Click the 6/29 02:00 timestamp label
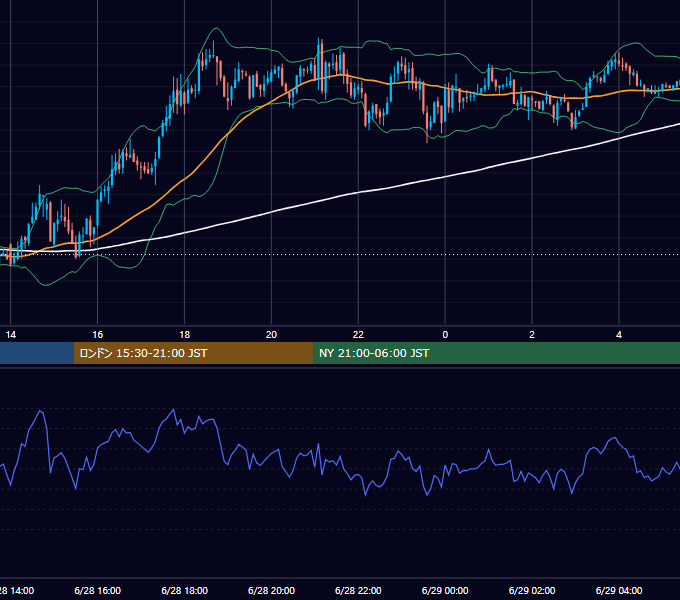 (532, 590)
